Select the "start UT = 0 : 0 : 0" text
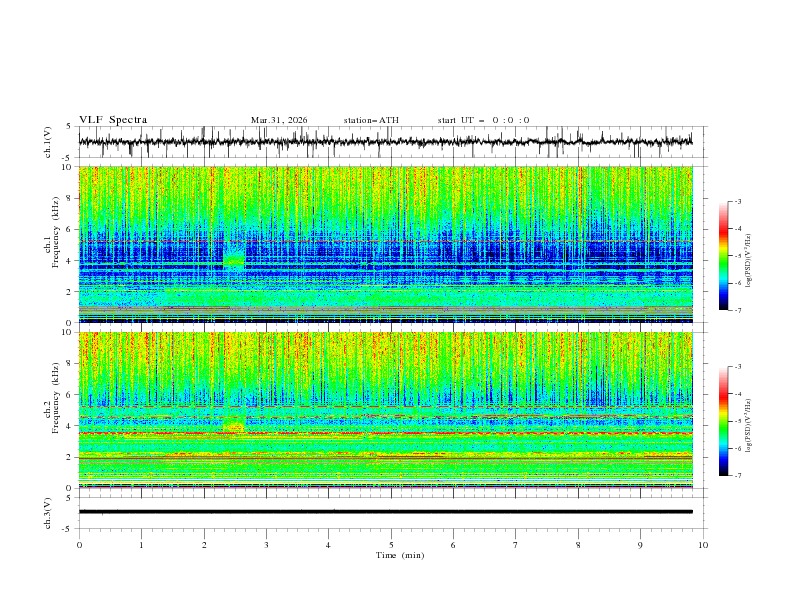792x612 pixels. (483, 120)
